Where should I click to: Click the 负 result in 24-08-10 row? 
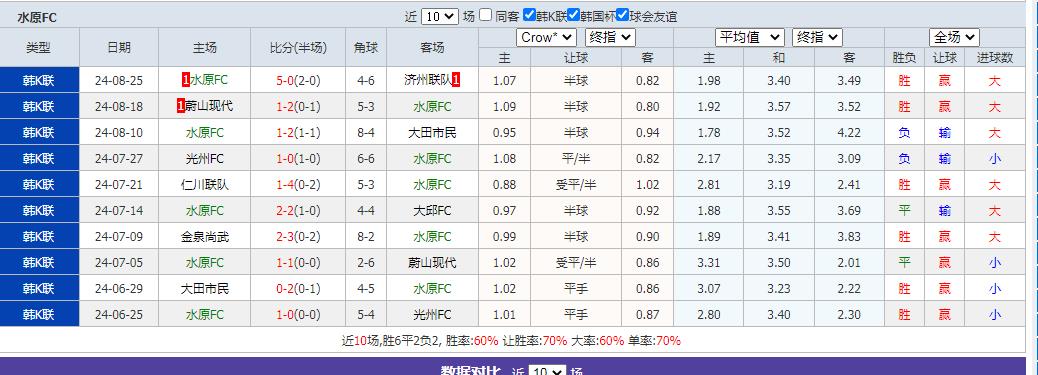904,133
